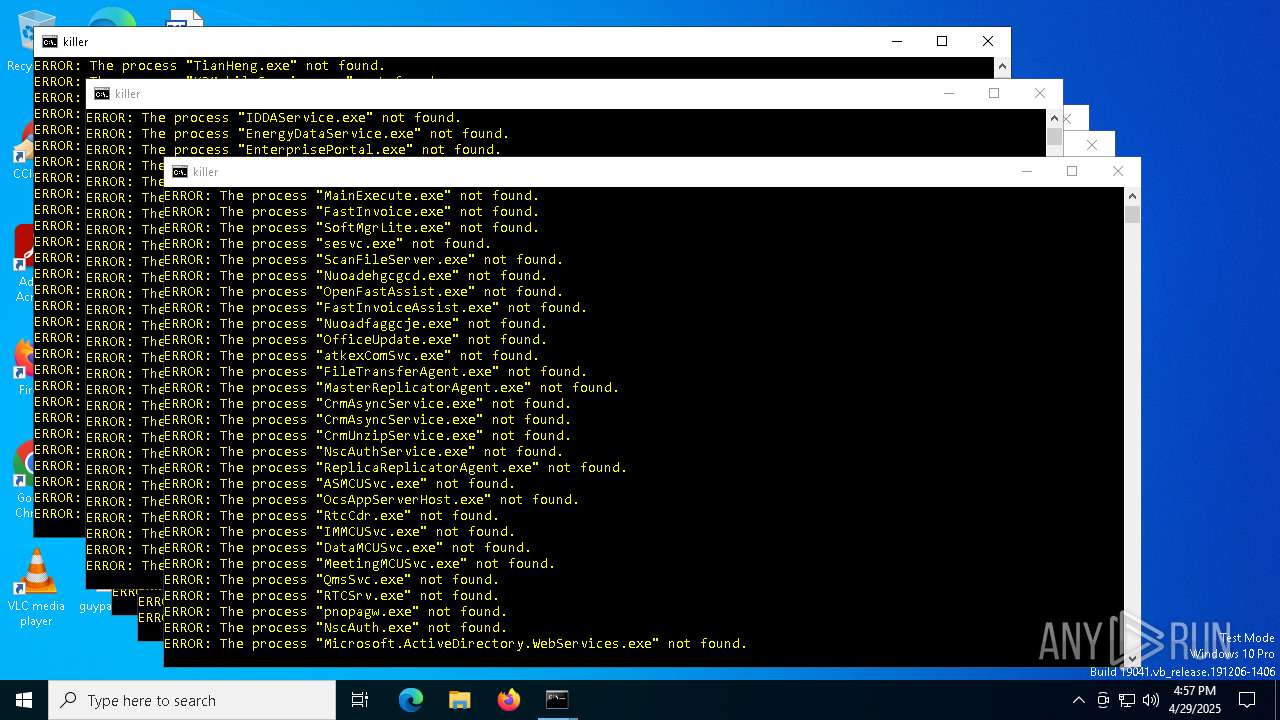
Task: Click the "EnterprisePortal.exe" line in second window
Action: point(294,150)
